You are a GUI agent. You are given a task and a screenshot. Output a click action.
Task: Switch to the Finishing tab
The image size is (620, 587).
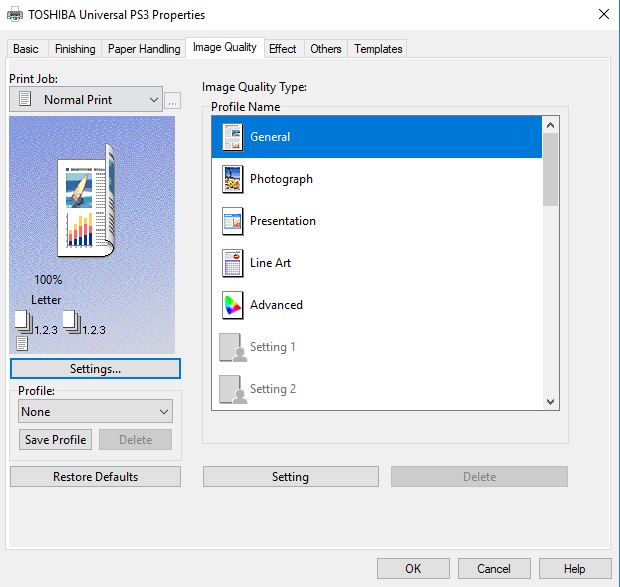coord(75,49)
